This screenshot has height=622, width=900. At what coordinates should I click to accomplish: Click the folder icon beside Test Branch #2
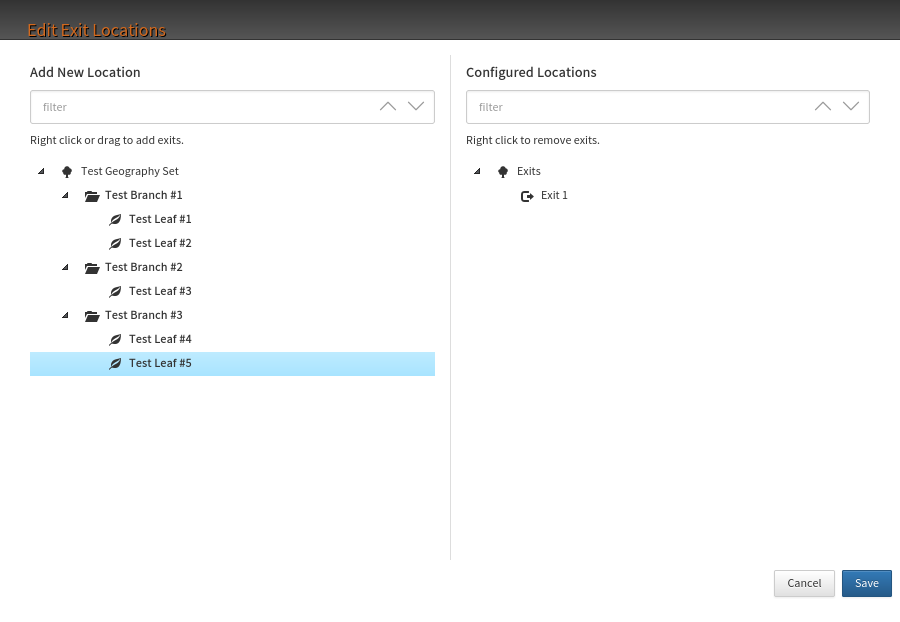click(x=92, y=267)
